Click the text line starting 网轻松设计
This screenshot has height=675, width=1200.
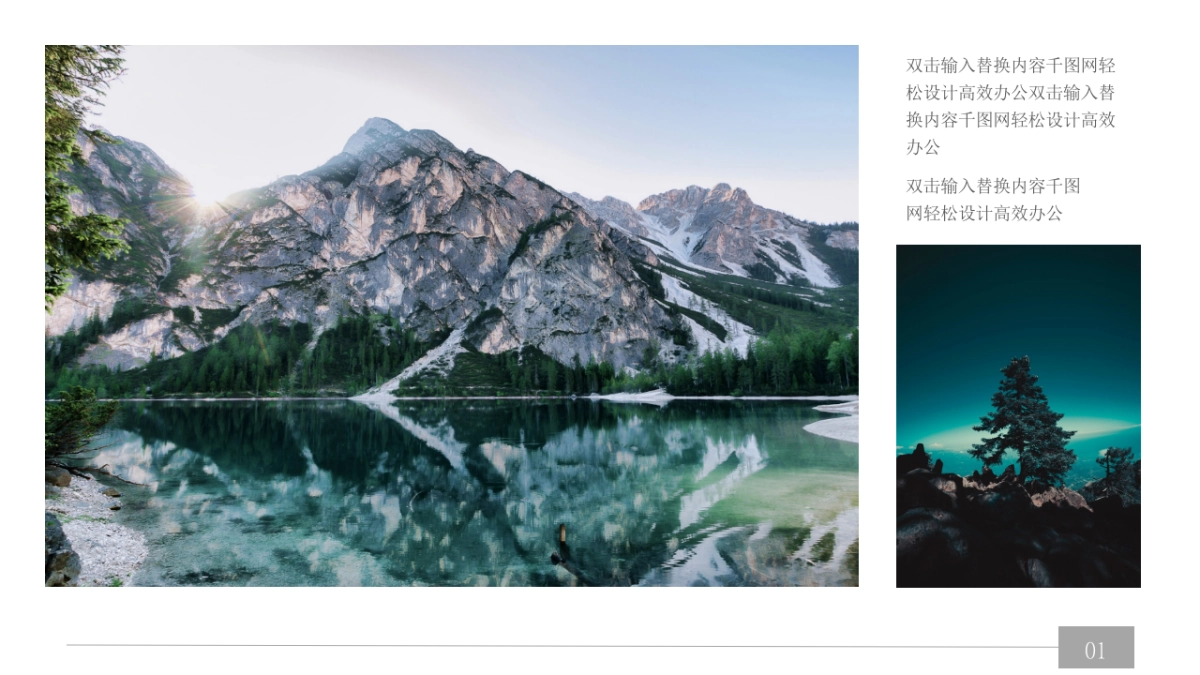pyautogui.click(x=984, y=213)
